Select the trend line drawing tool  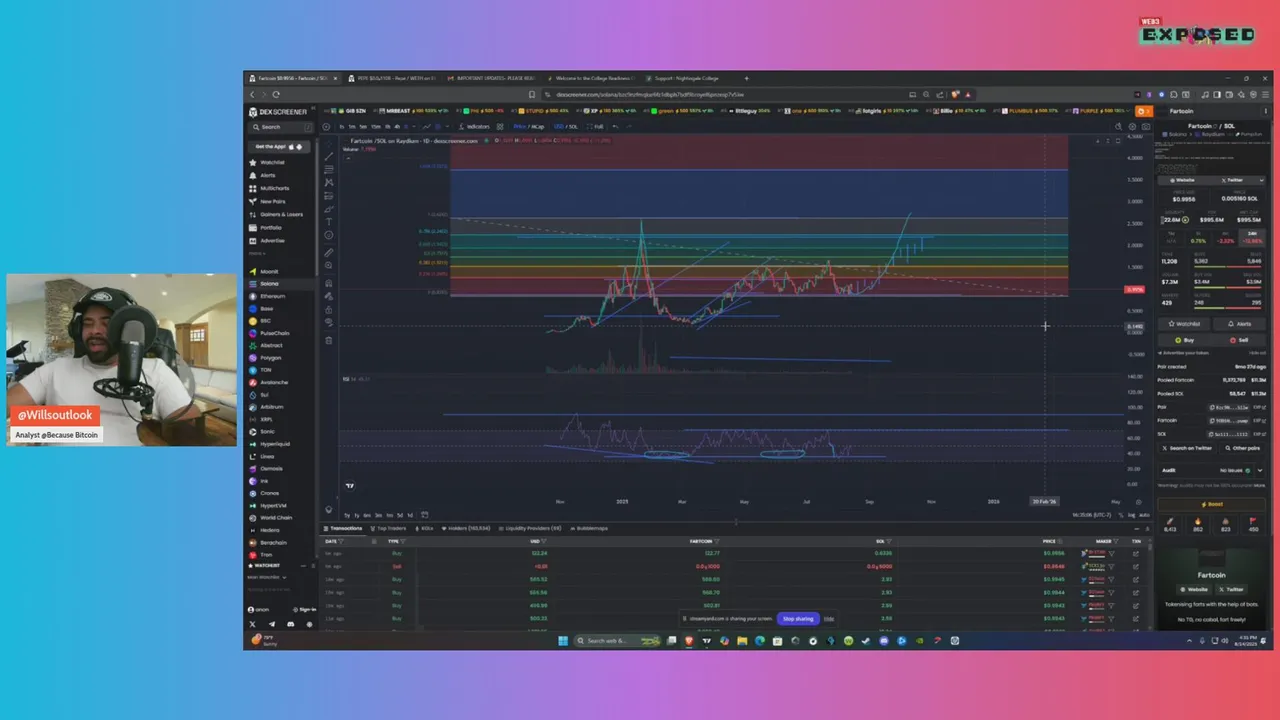[329, 156]
